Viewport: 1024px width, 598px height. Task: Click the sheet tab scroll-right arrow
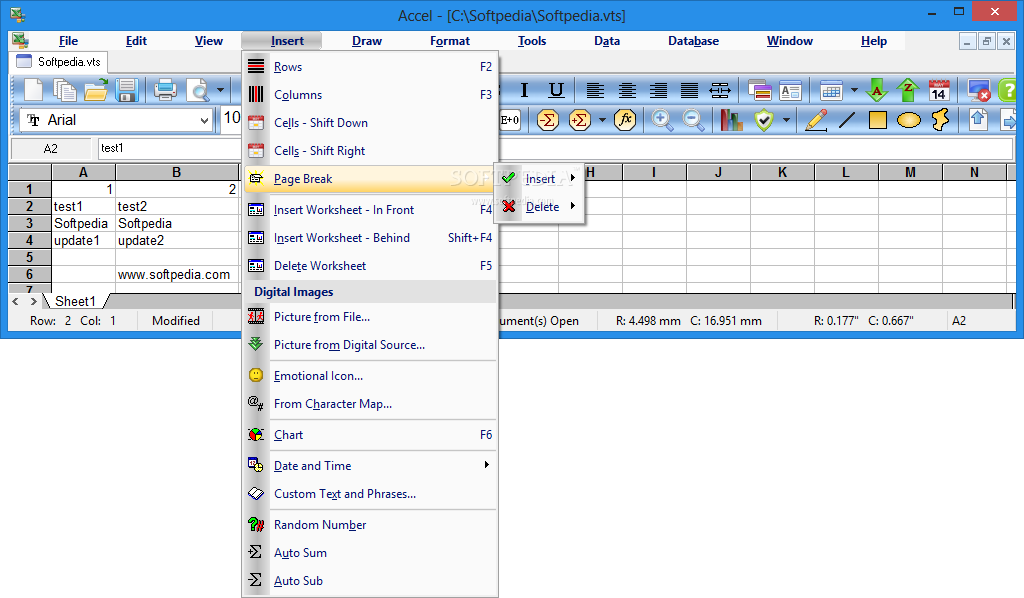[33, 301]
